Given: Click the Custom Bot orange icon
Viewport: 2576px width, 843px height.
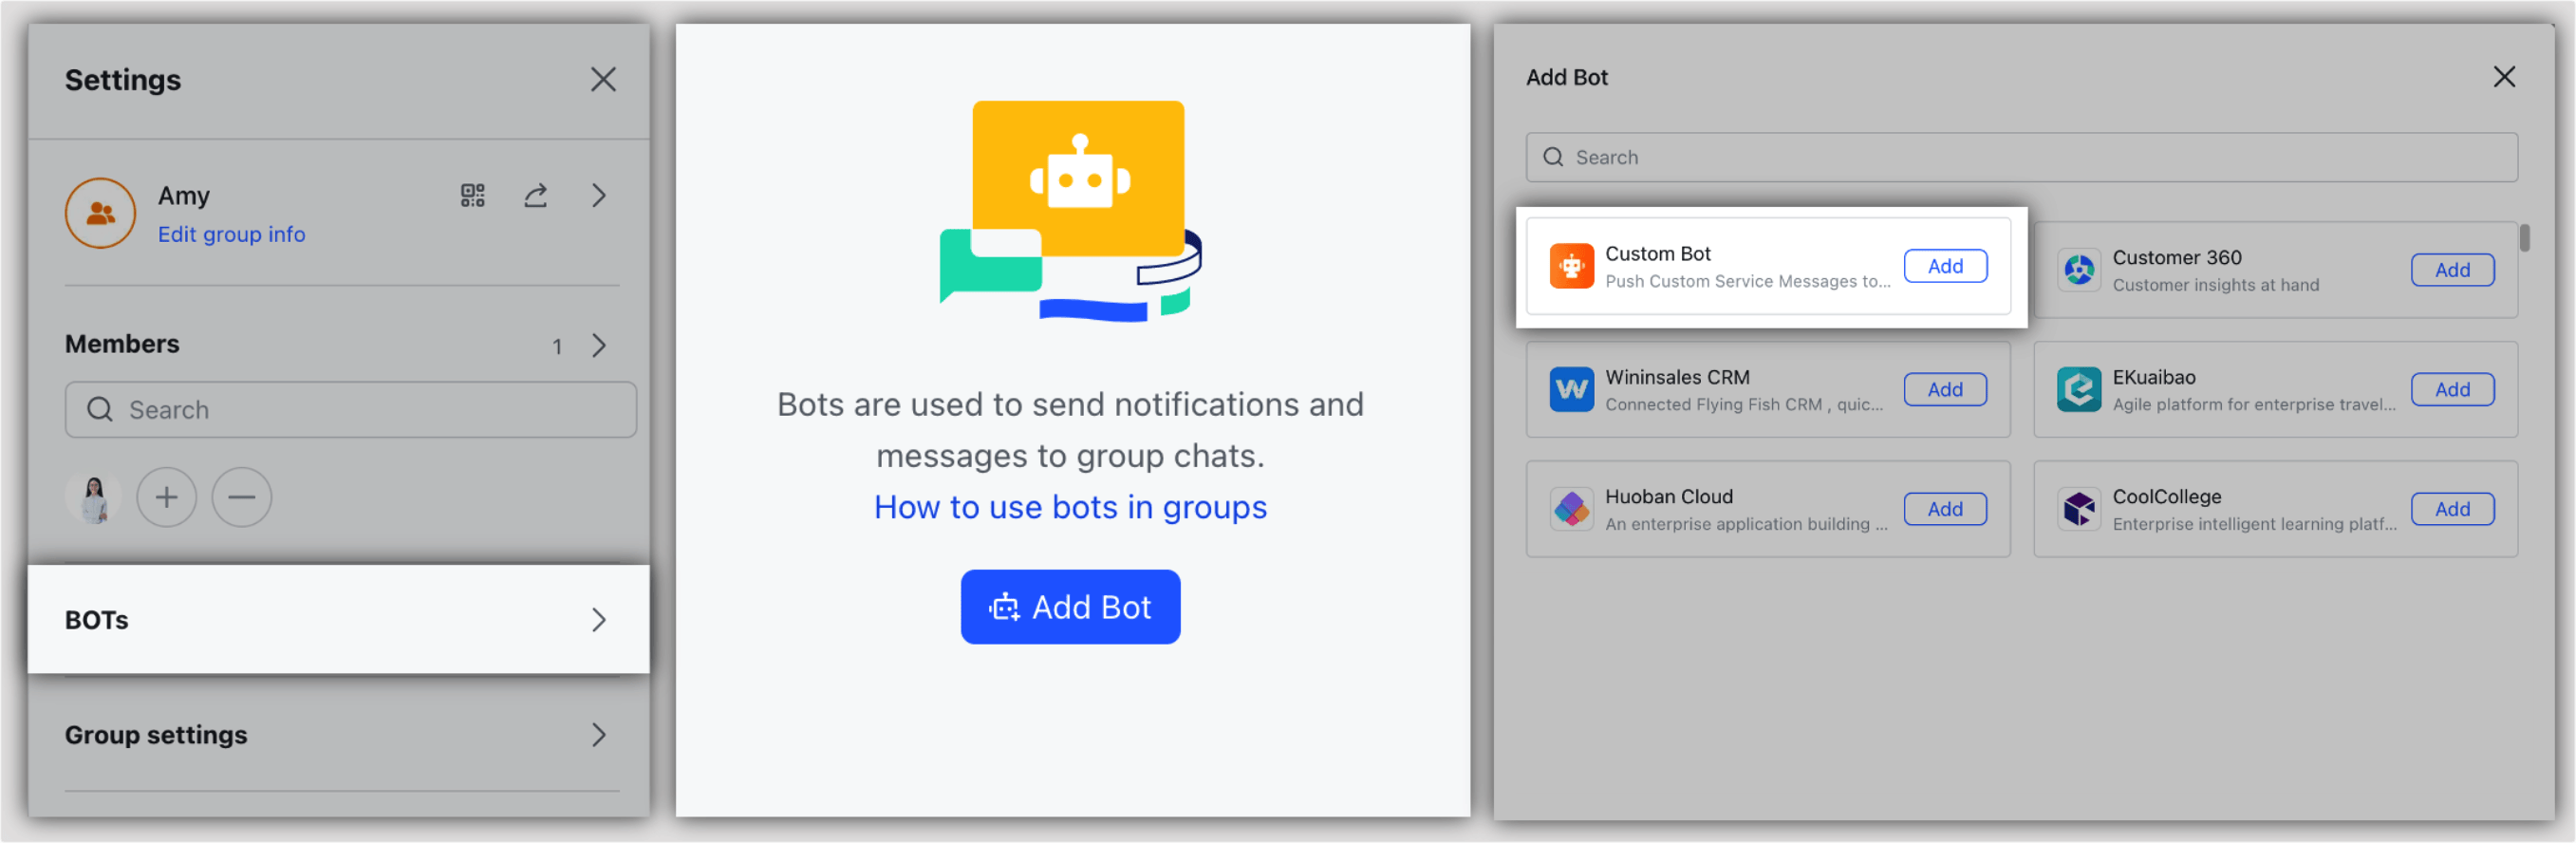Looking at the screenshot, I should point(1571,267).
